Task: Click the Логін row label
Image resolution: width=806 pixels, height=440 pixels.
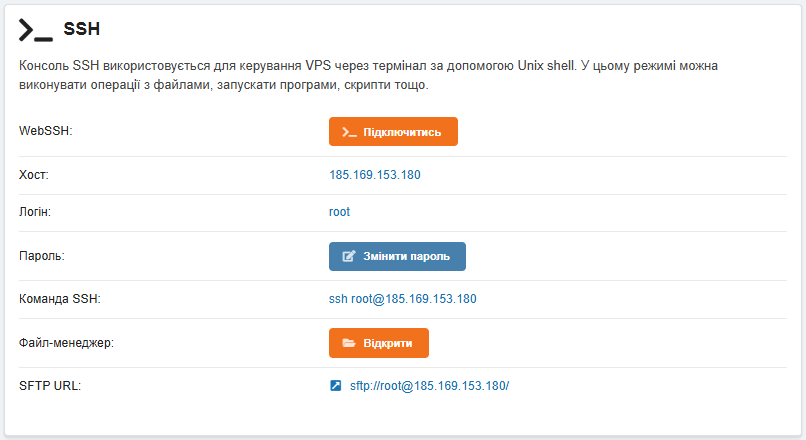Action: [35, 212]
